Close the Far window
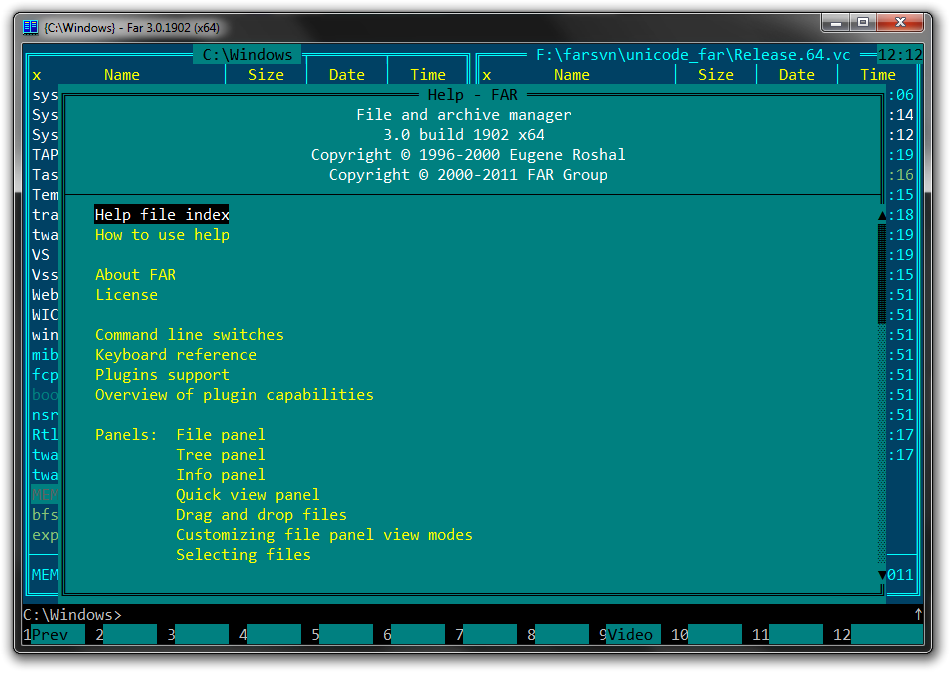 900,23
